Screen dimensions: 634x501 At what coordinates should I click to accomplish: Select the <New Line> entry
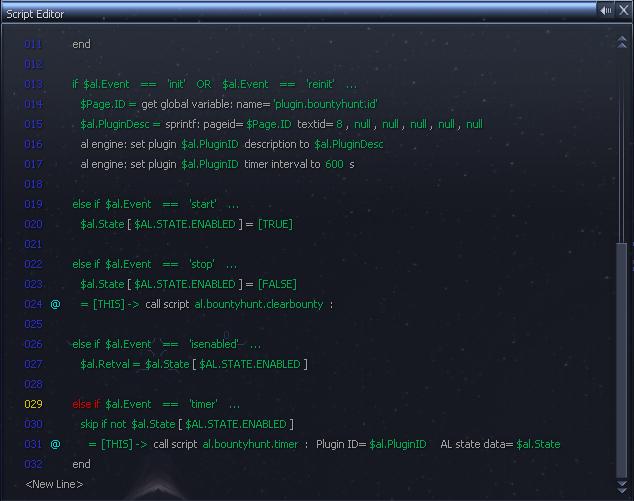[54, 484]
